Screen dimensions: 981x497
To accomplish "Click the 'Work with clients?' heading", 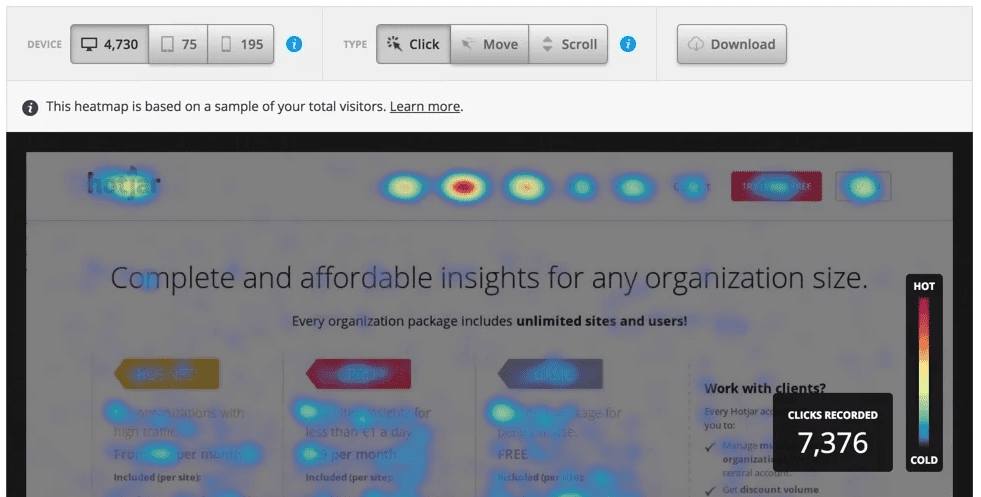I will (x=765, y=388).
